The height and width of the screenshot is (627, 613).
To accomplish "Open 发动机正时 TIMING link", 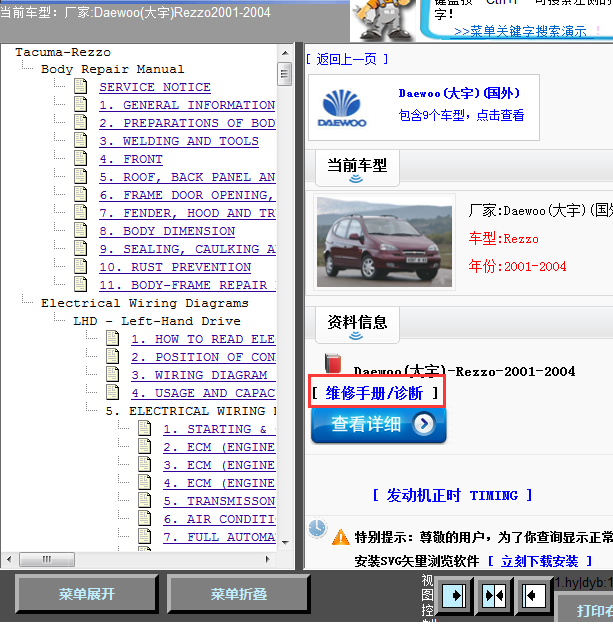I will (452, 495).
